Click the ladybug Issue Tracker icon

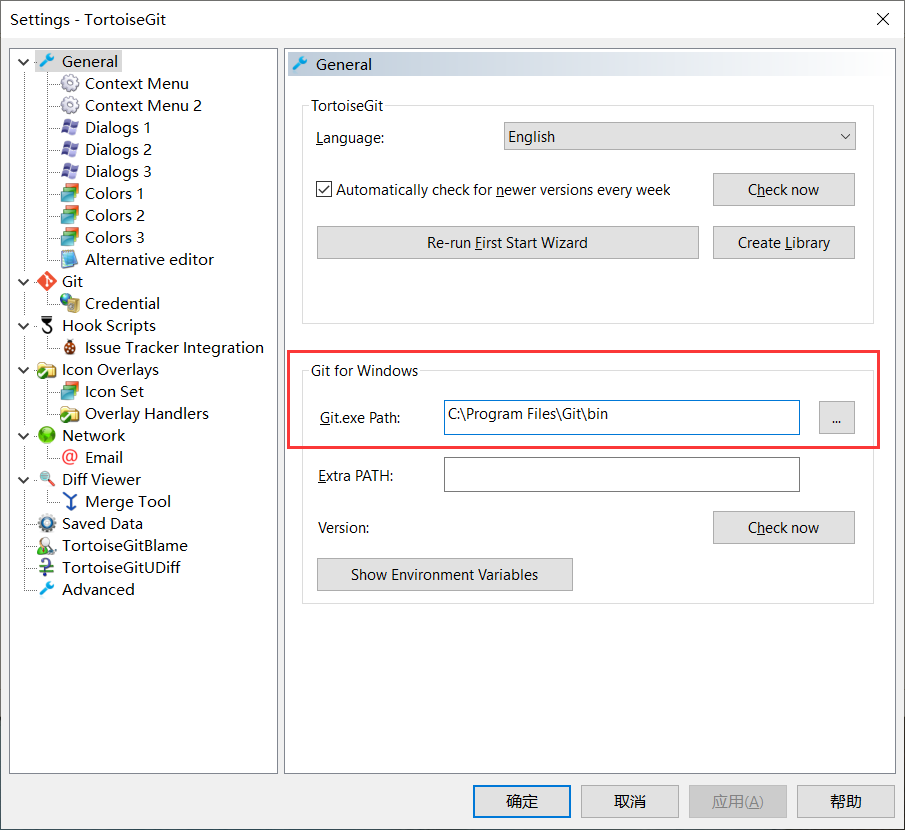[x=70, y=347]
